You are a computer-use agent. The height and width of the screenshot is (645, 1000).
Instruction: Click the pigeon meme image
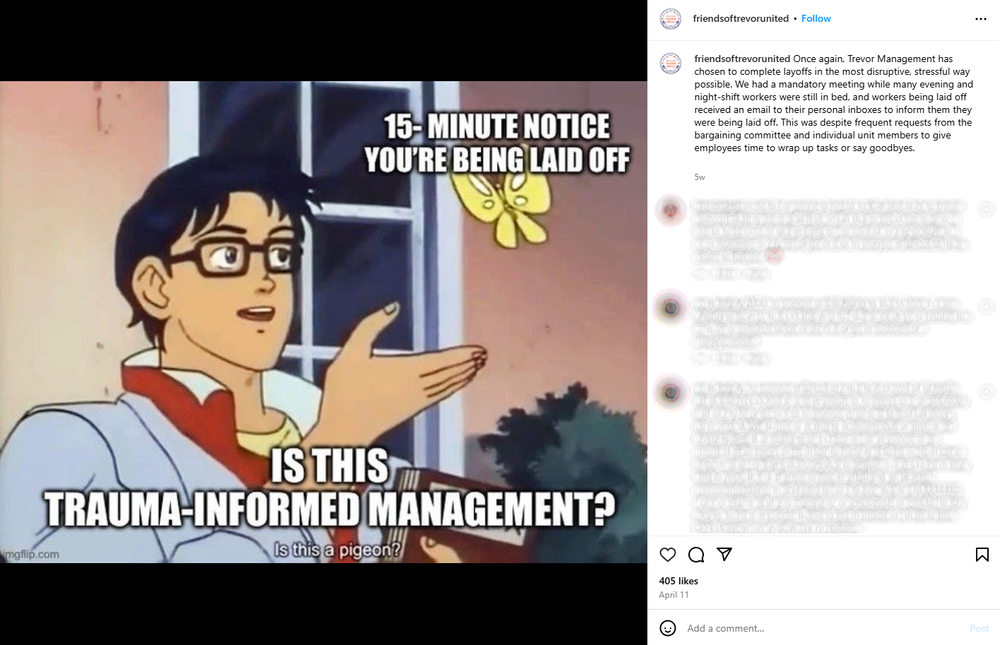pyautogui.click(x=323, y=322)
